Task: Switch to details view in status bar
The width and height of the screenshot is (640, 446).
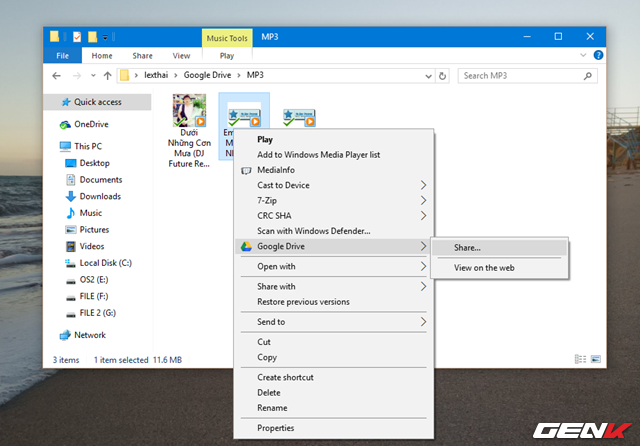Action: 581,359
